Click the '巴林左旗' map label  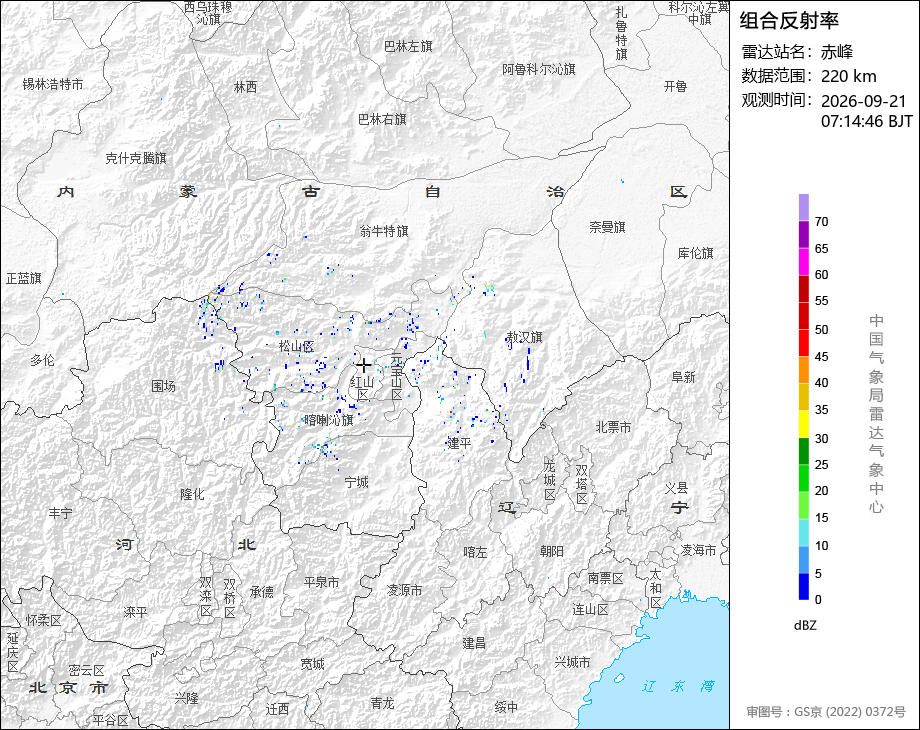click(408, 46)
